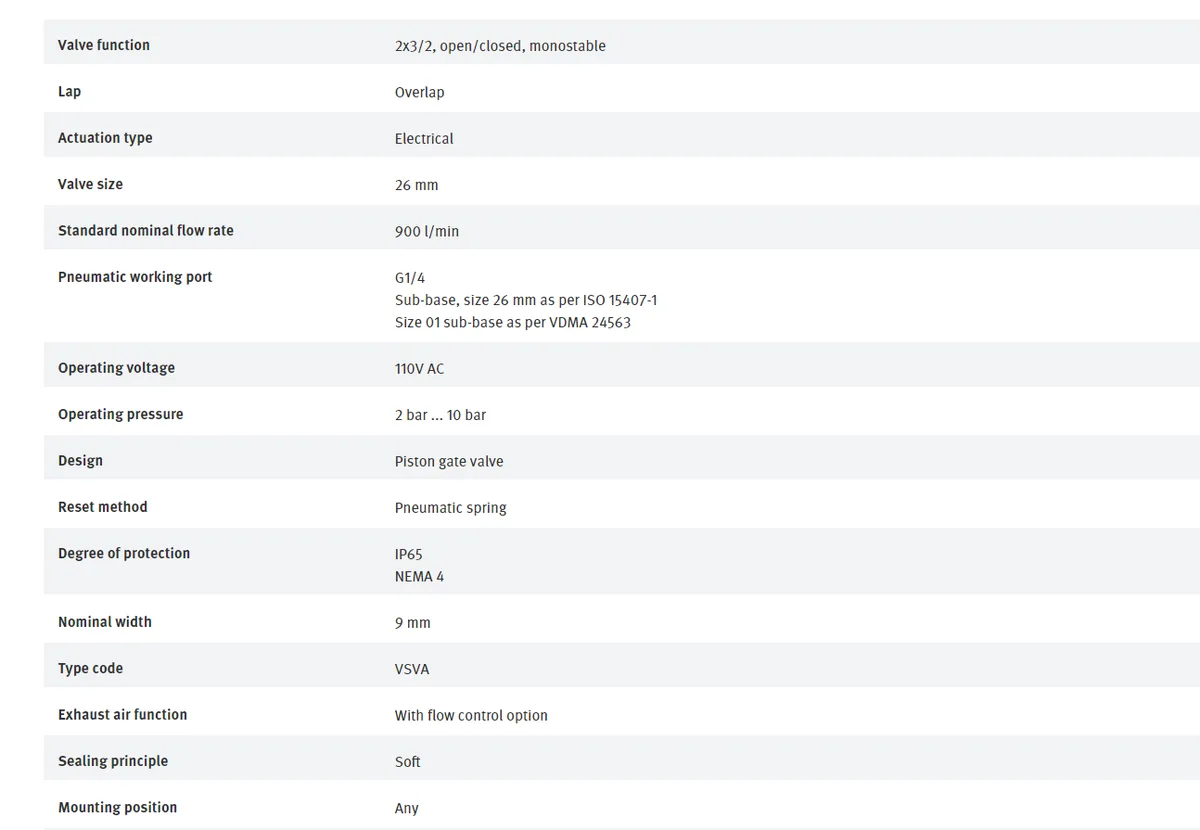Click the Lap row label
This screenshot has width=1200, height=830.
click(69, 92)
